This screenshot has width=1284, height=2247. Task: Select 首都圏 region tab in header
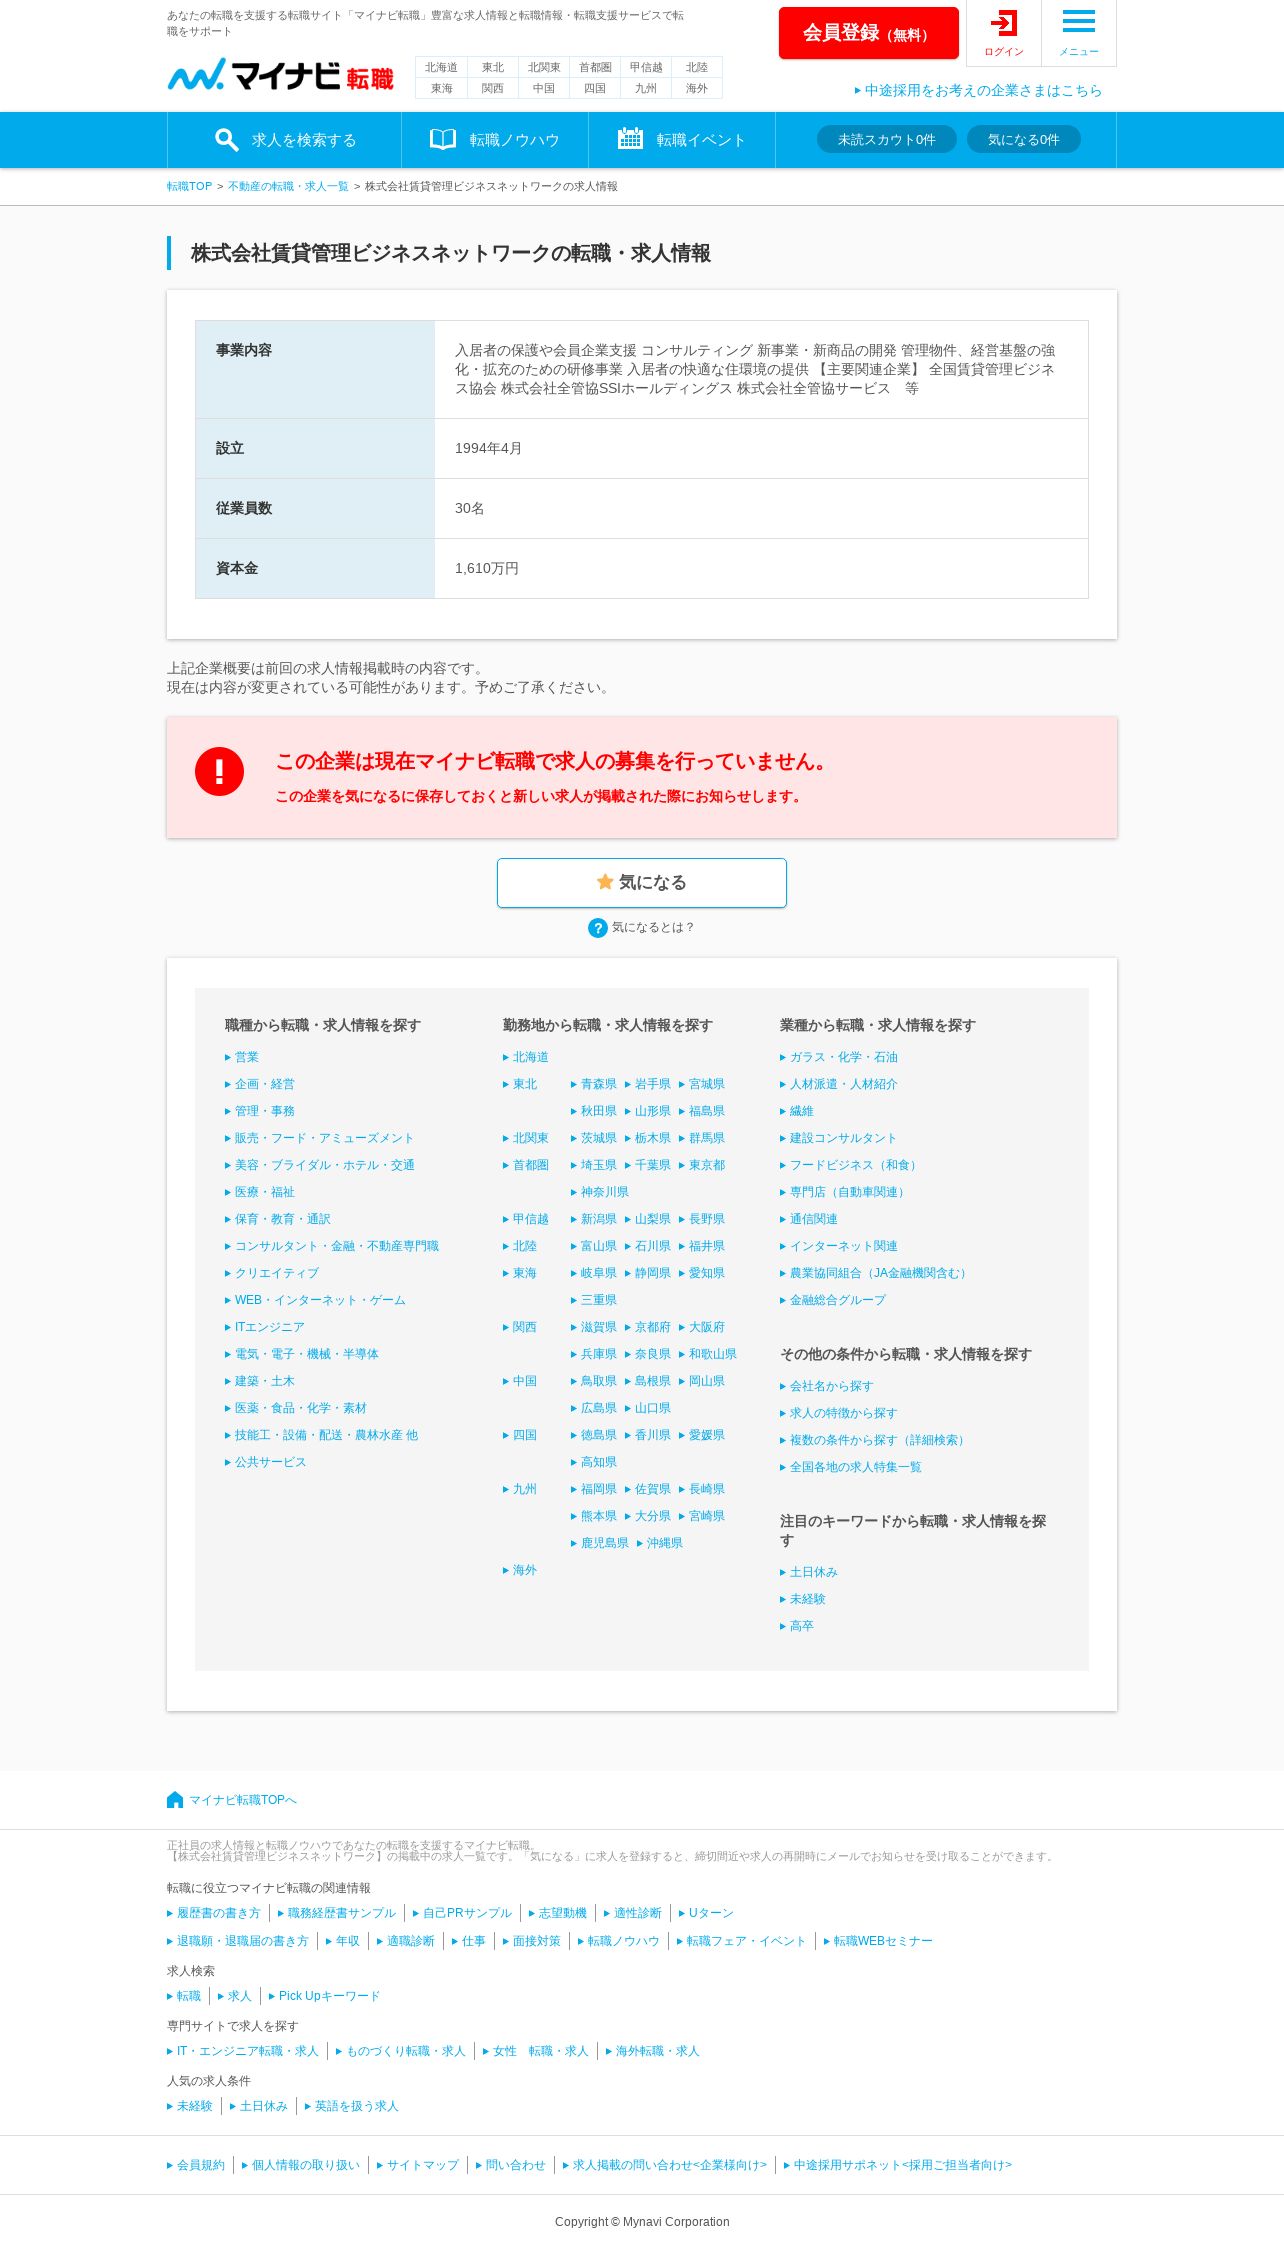tap(595, 67)
